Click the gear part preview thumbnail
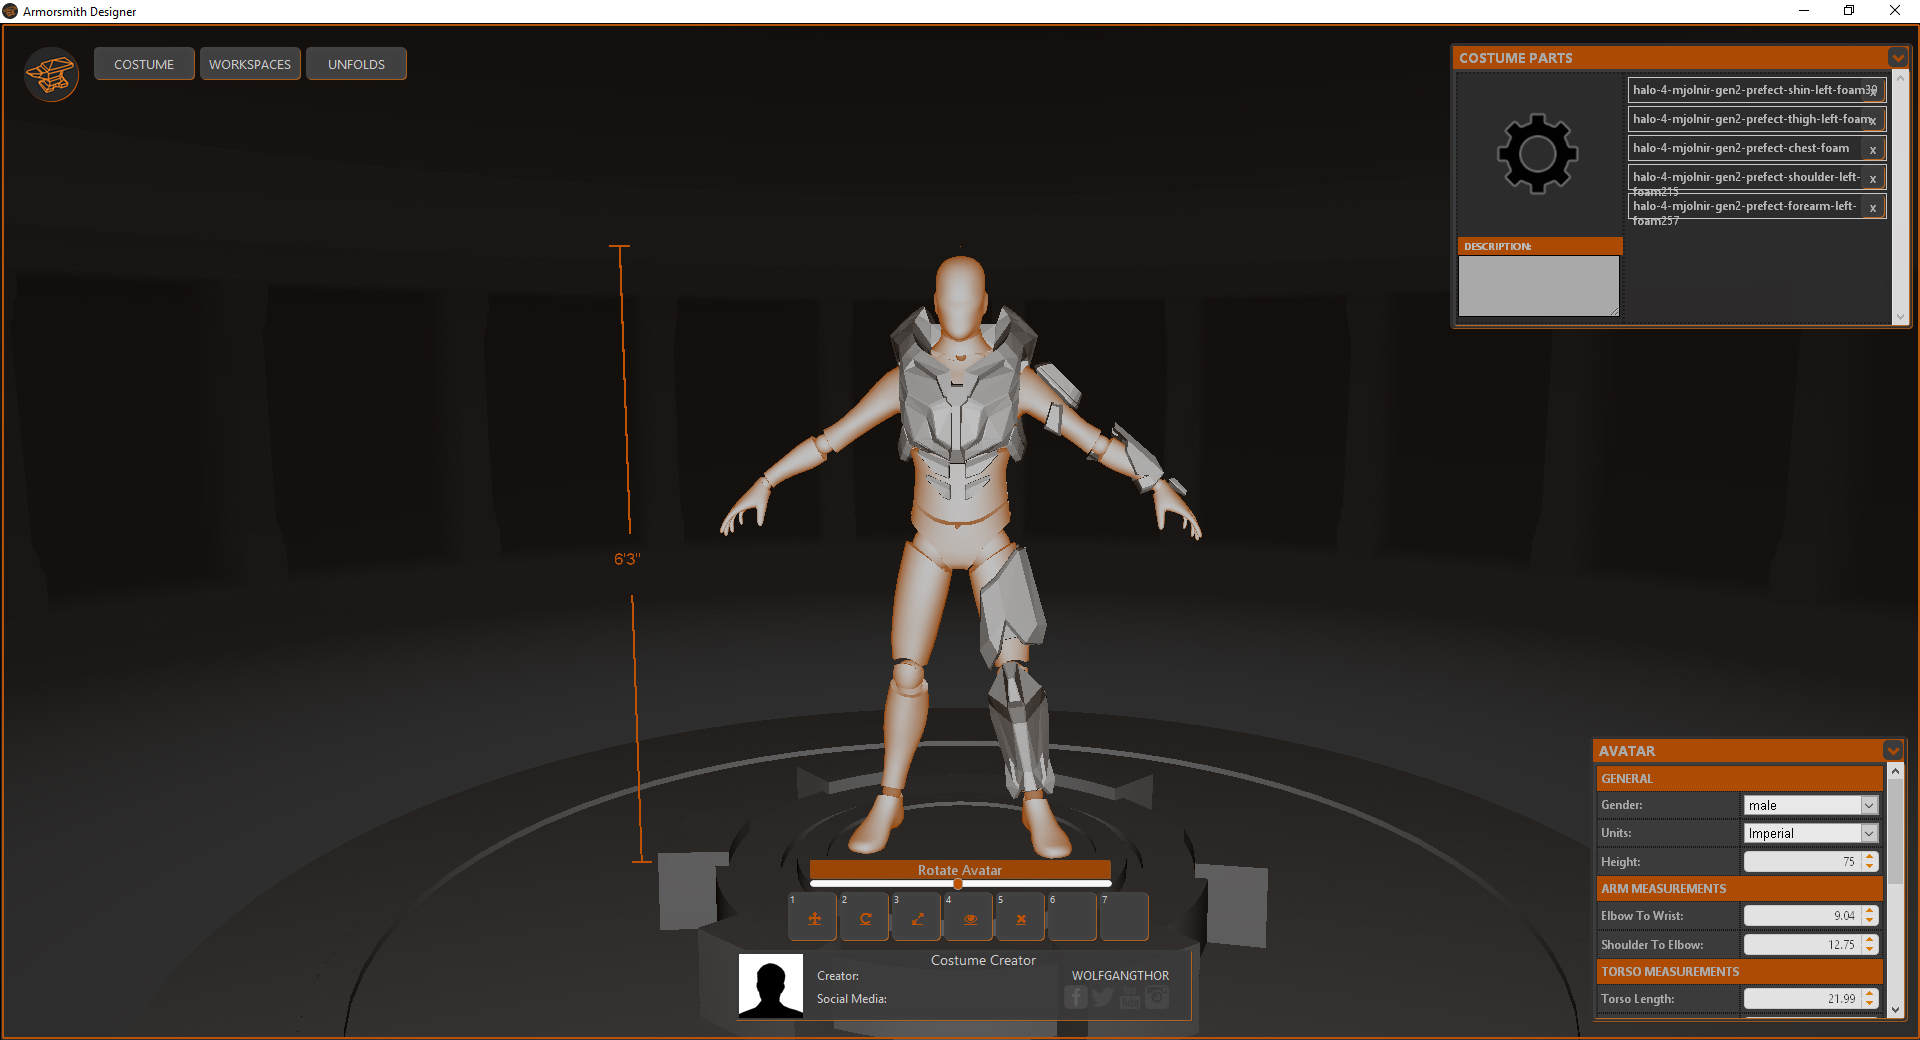Viewport: 1920px width, 1040px height. tap(1538, 153)
